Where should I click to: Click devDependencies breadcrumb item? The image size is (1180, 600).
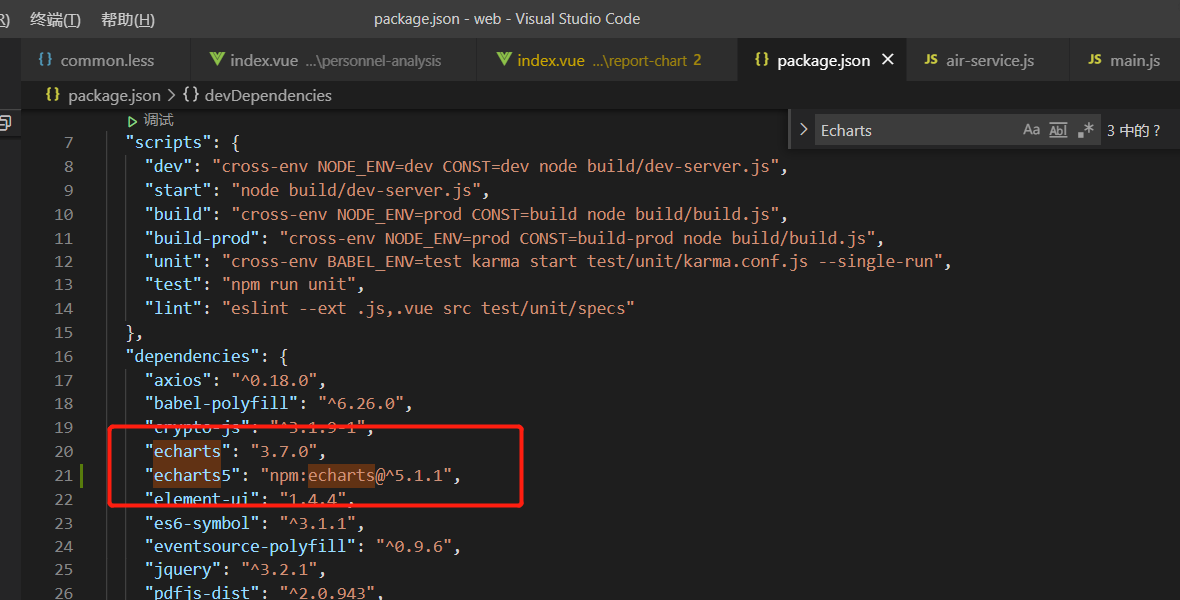(268, 96)
